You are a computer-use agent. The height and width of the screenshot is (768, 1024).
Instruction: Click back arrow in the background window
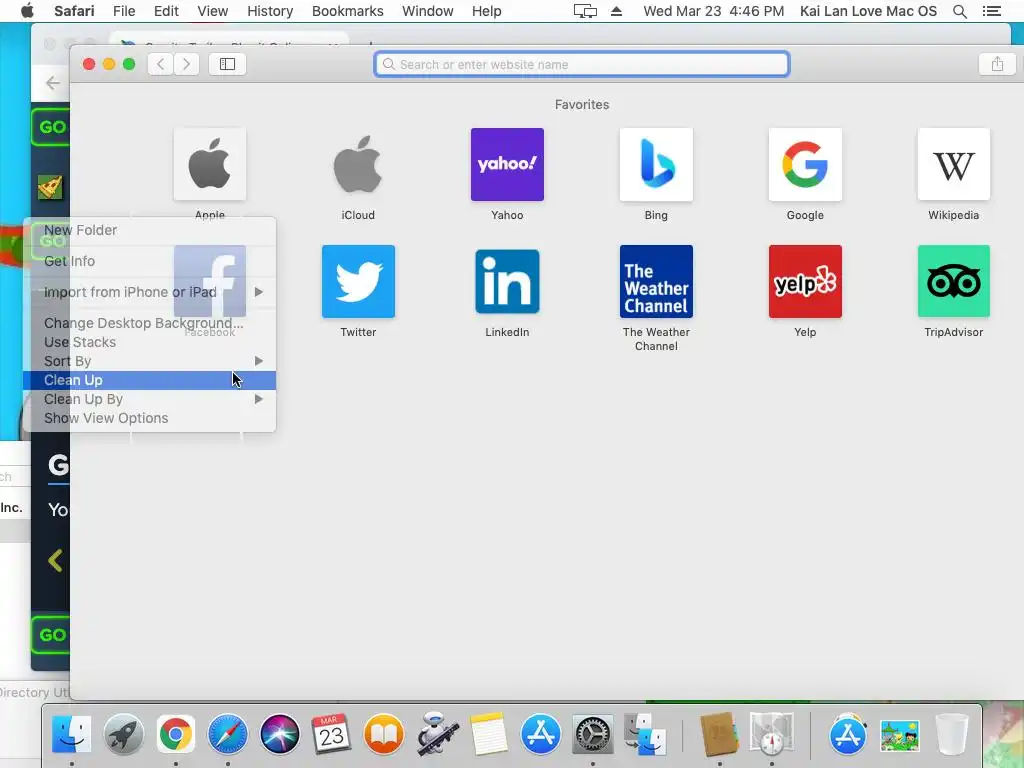coord(52,83)
